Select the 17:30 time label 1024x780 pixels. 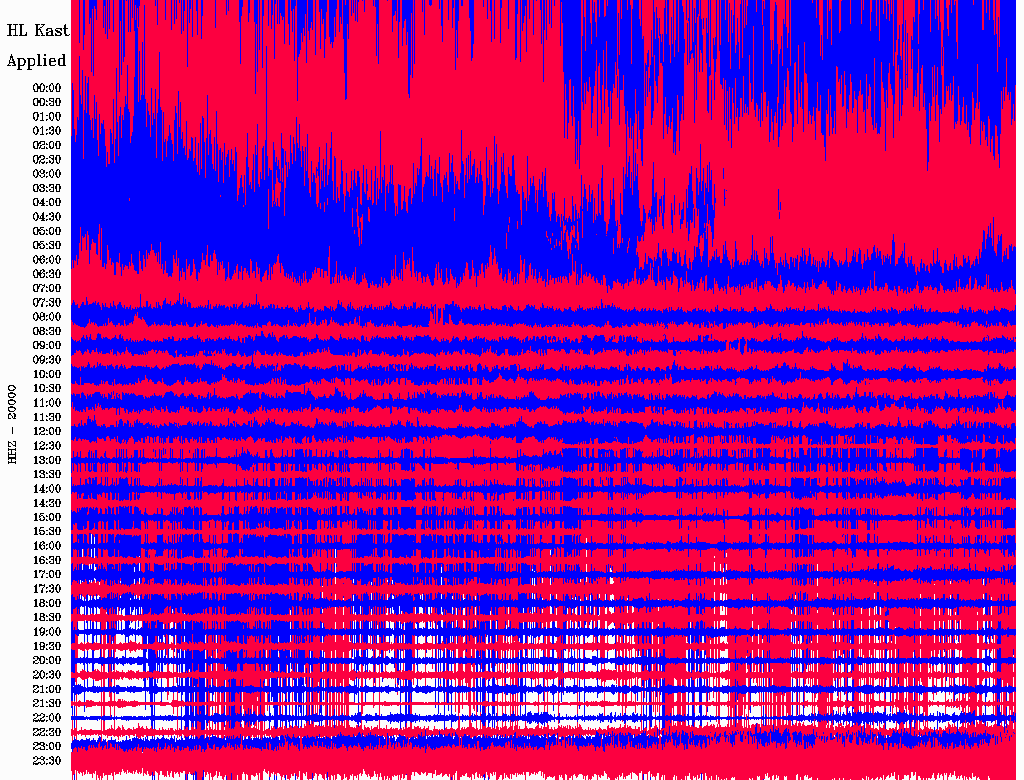click(47, 589)
